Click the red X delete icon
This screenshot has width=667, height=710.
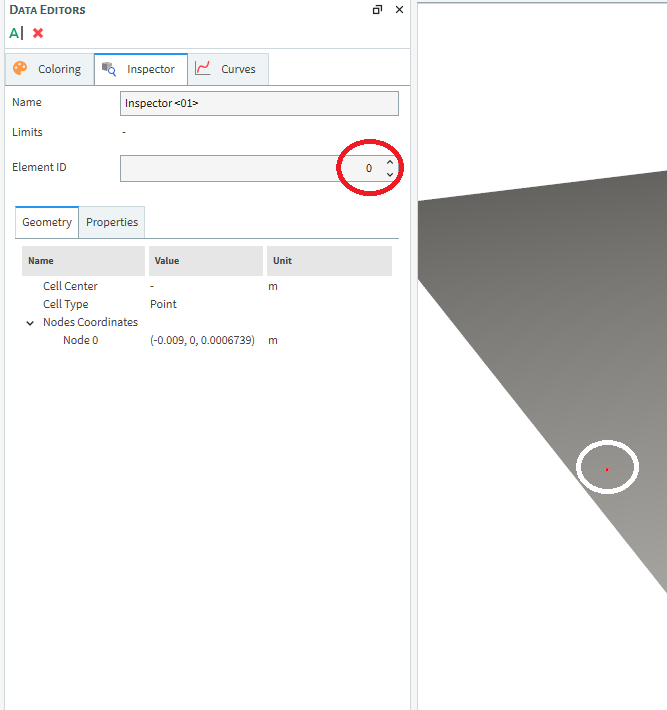[38, 33]
